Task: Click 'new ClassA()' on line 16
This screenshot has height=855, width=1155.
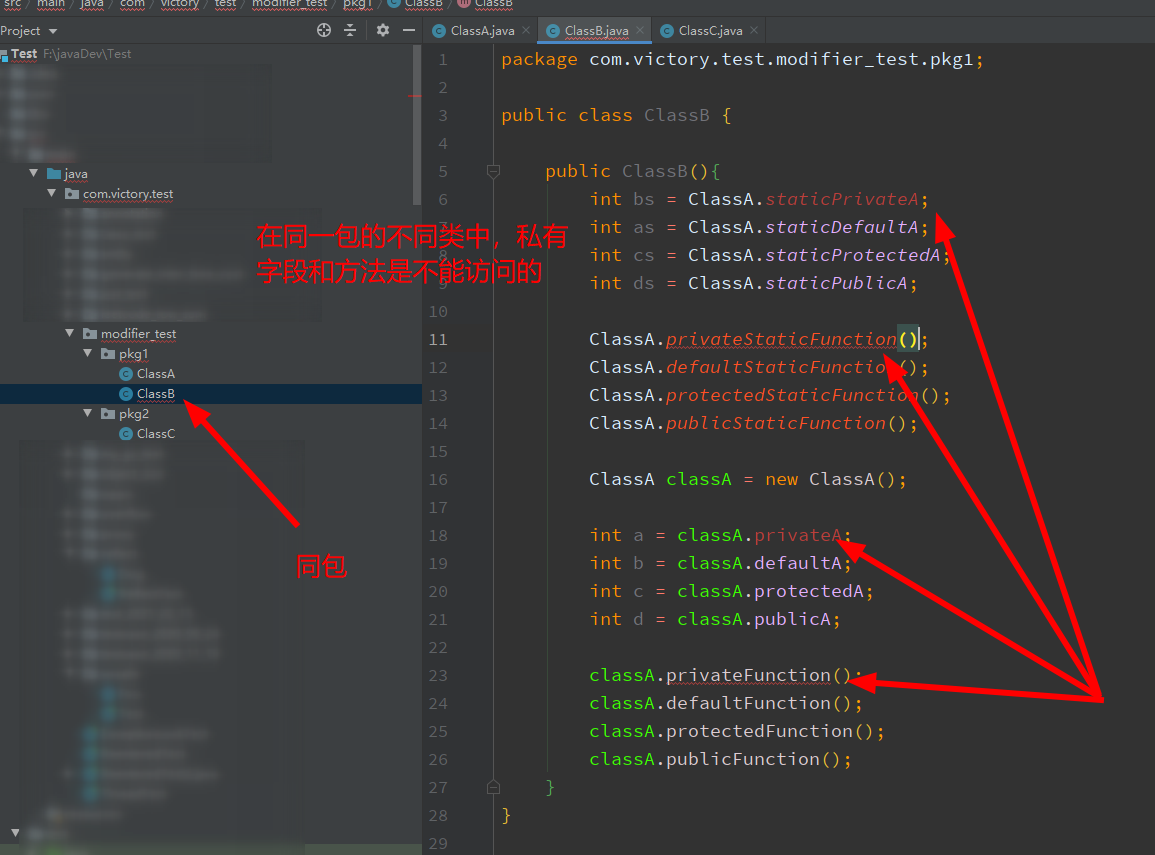Action: (x=830, y=479)
